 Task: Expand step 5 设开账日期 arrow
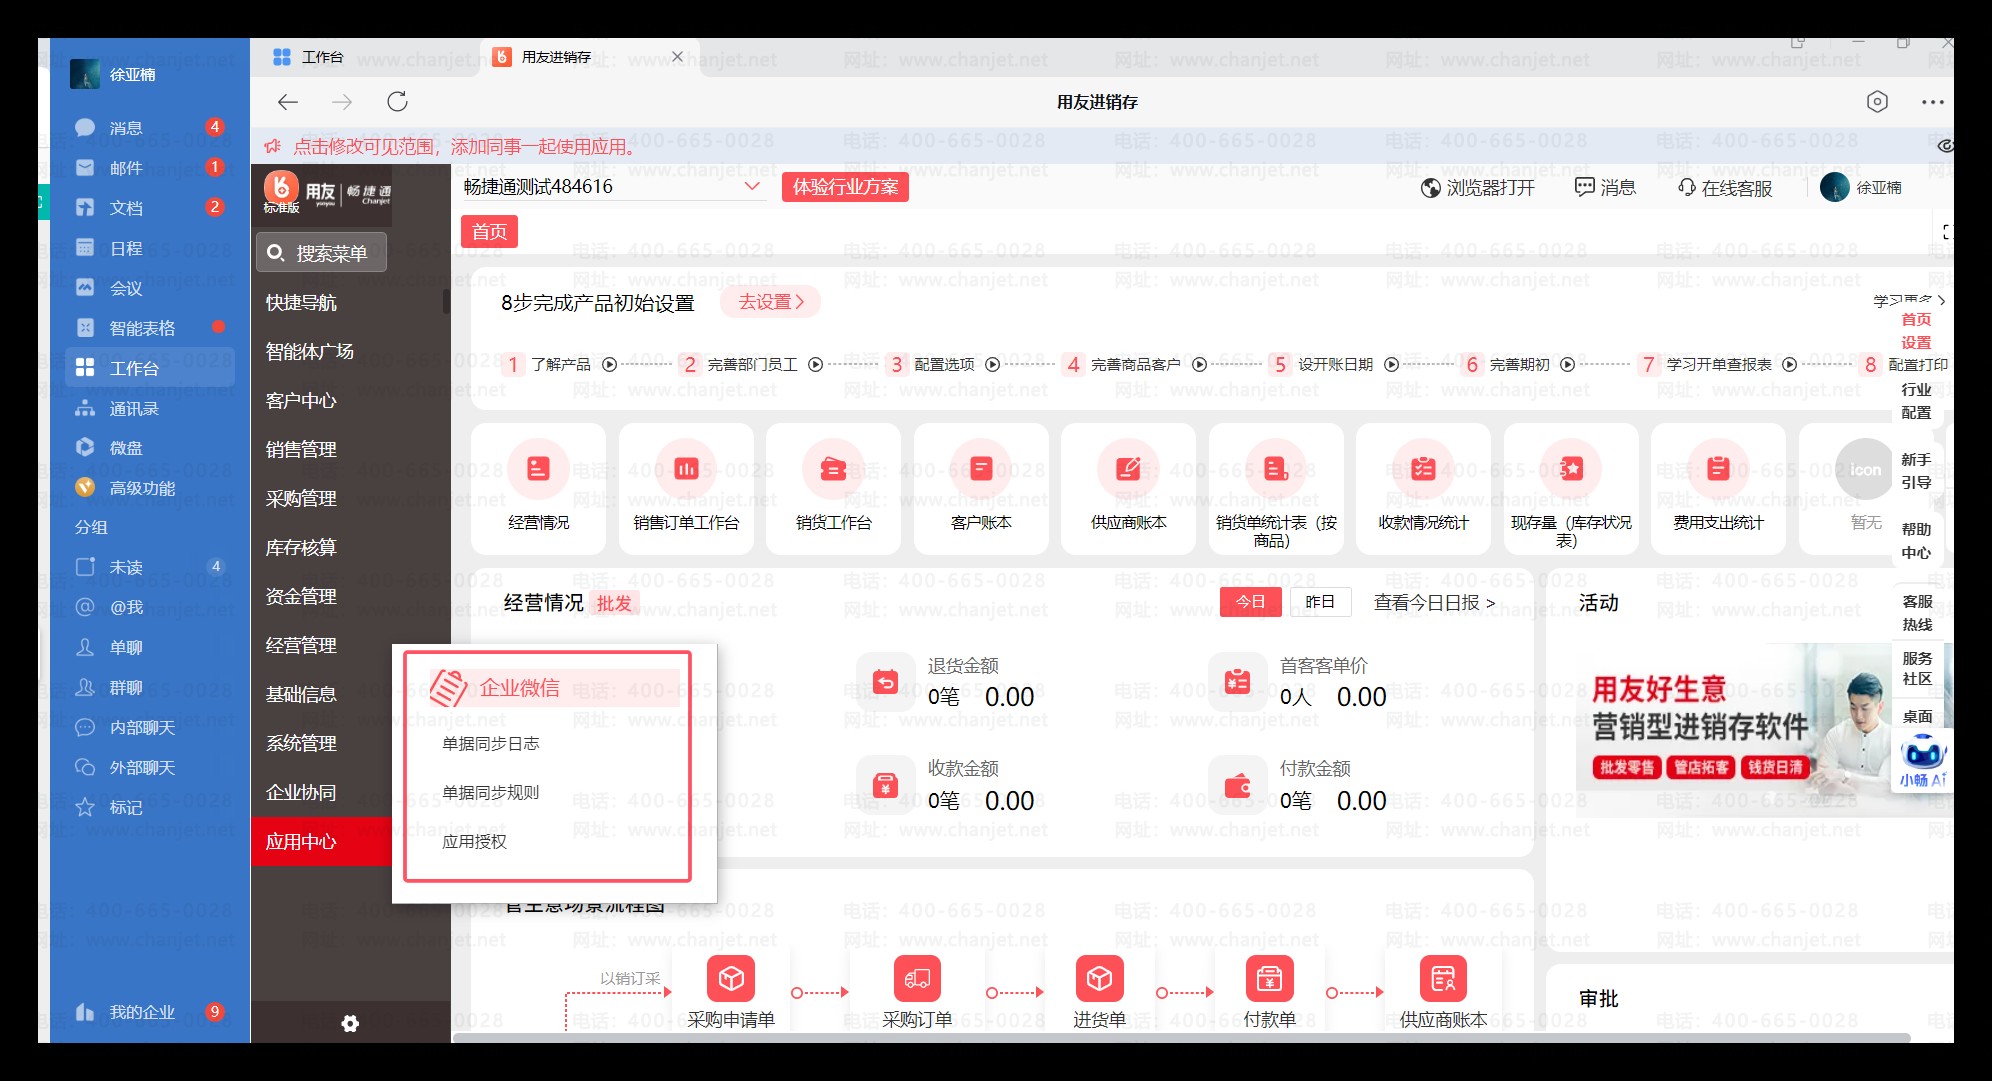tap(1391, 365)
